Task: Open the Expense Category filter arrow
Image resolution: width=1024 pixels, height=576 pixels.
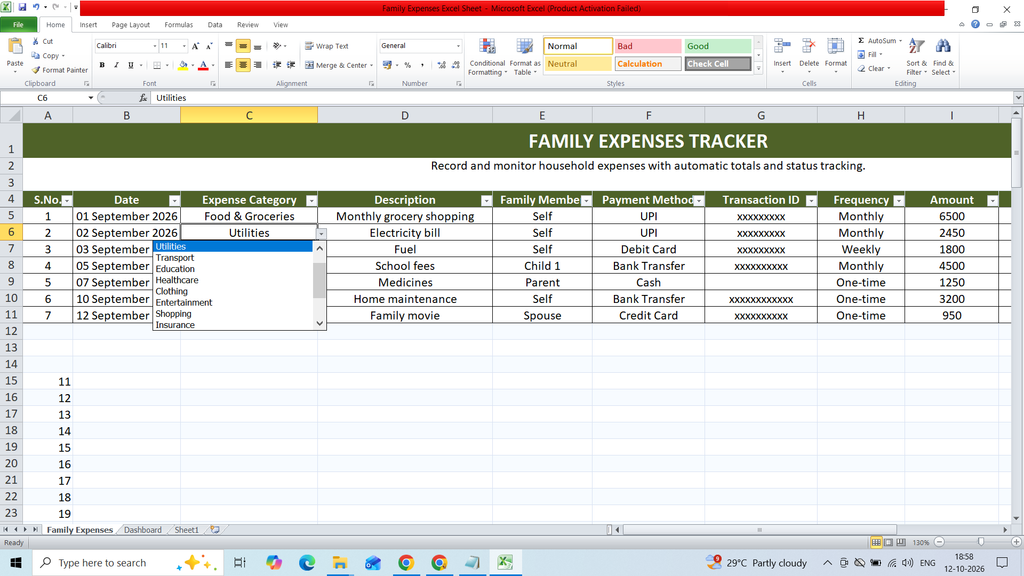Action: pos(312,200)
